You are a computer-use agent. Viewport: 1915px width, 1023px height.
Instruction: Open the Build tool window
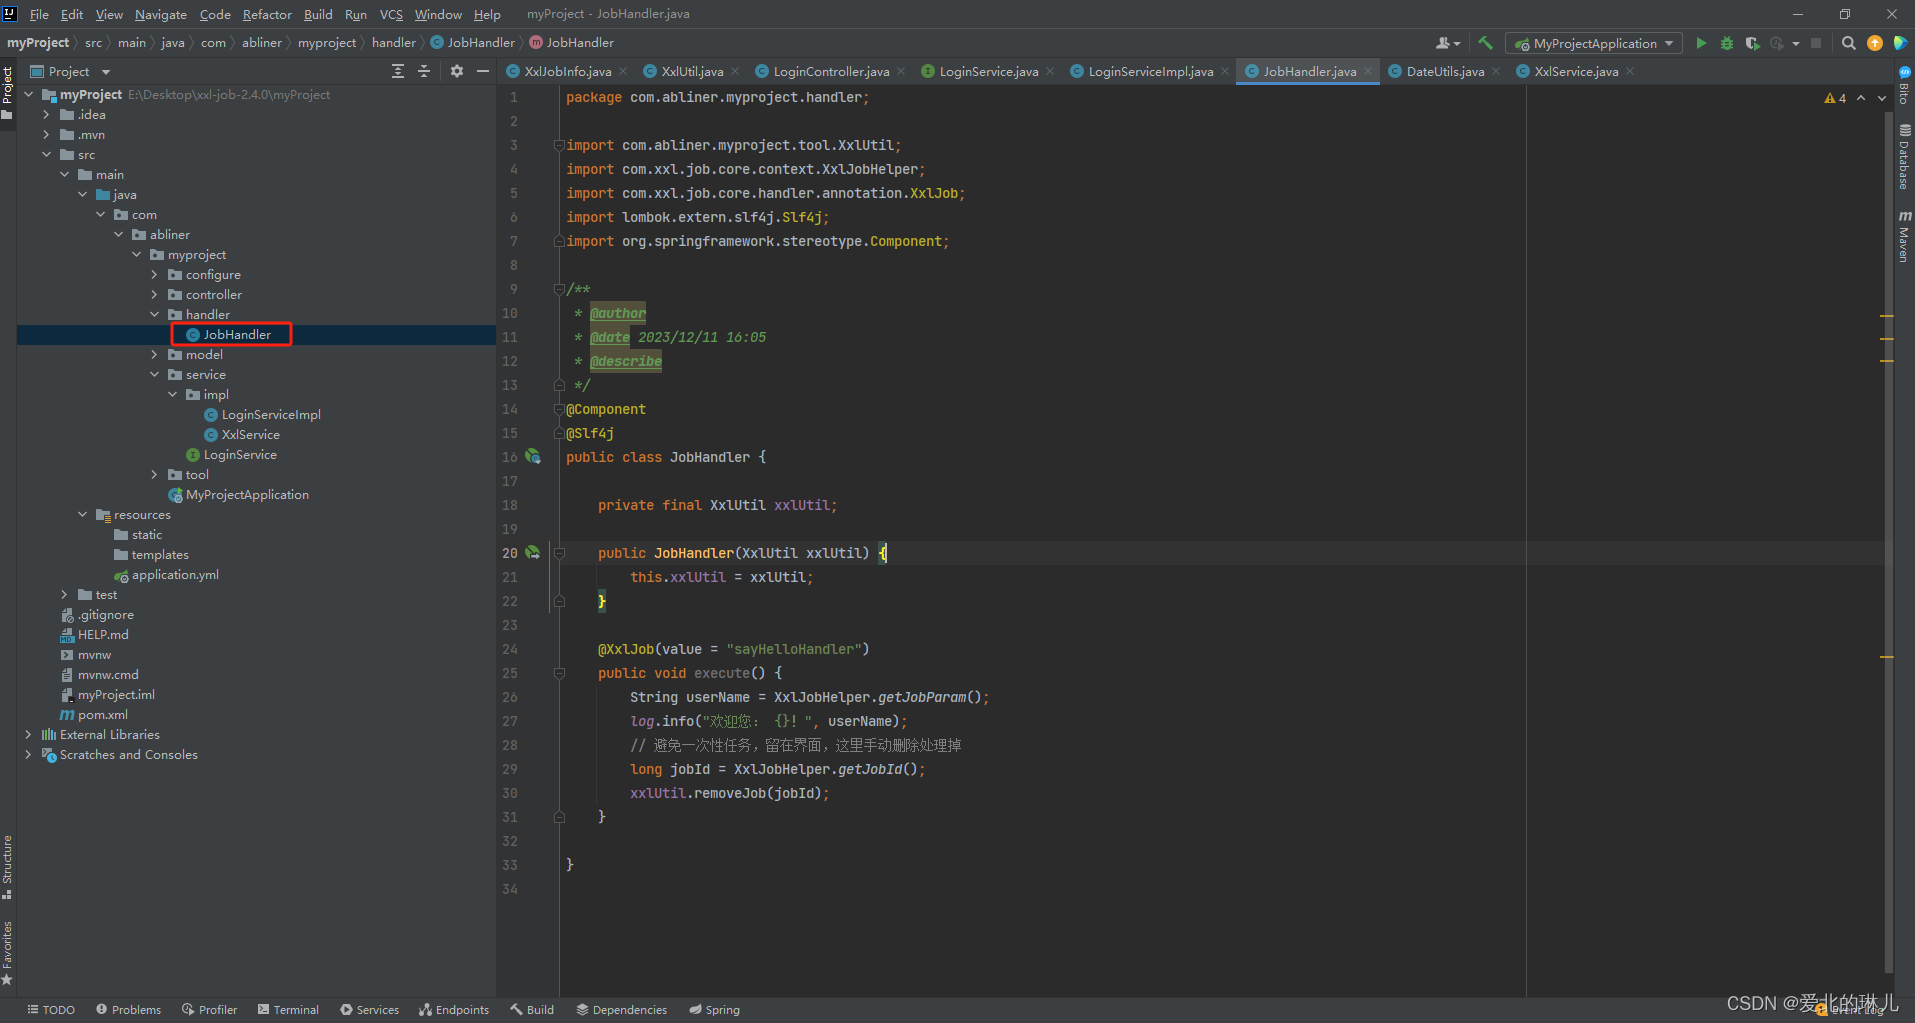pyautogui.click(x=532, y=1010)
